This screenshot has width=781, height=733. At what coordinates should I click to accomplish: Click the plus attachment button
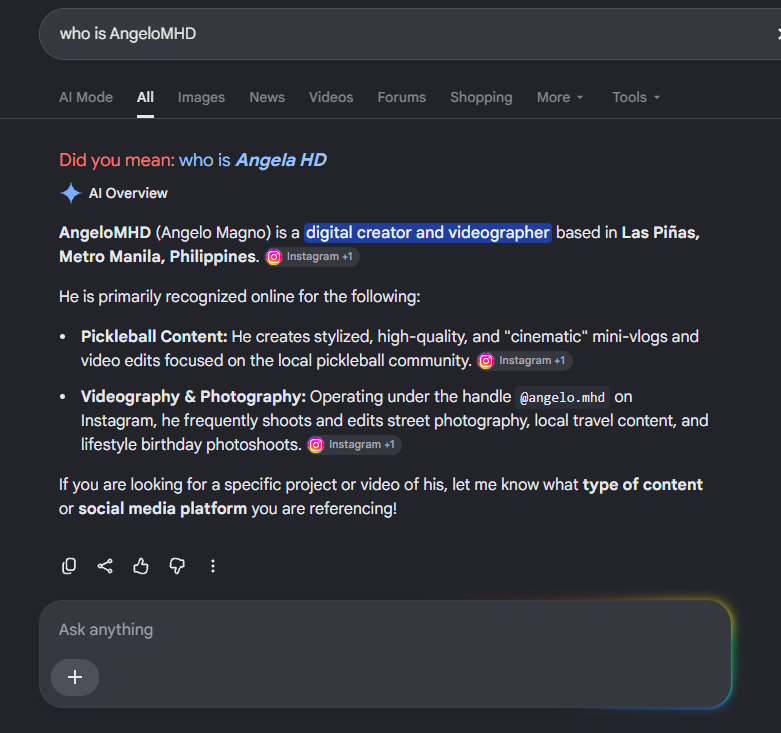(x=75, y=677)
